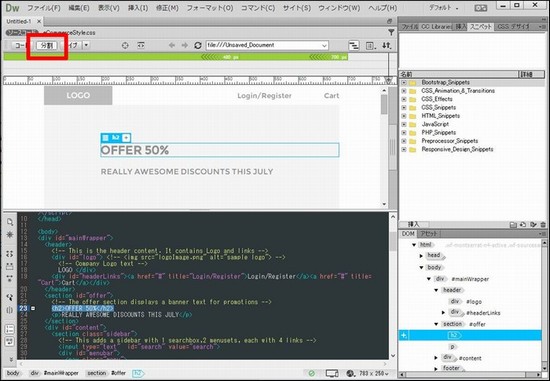The image size is (550, 381).
Task: Expand the PHP_Snippets folder
Action: tap(404, 133)
